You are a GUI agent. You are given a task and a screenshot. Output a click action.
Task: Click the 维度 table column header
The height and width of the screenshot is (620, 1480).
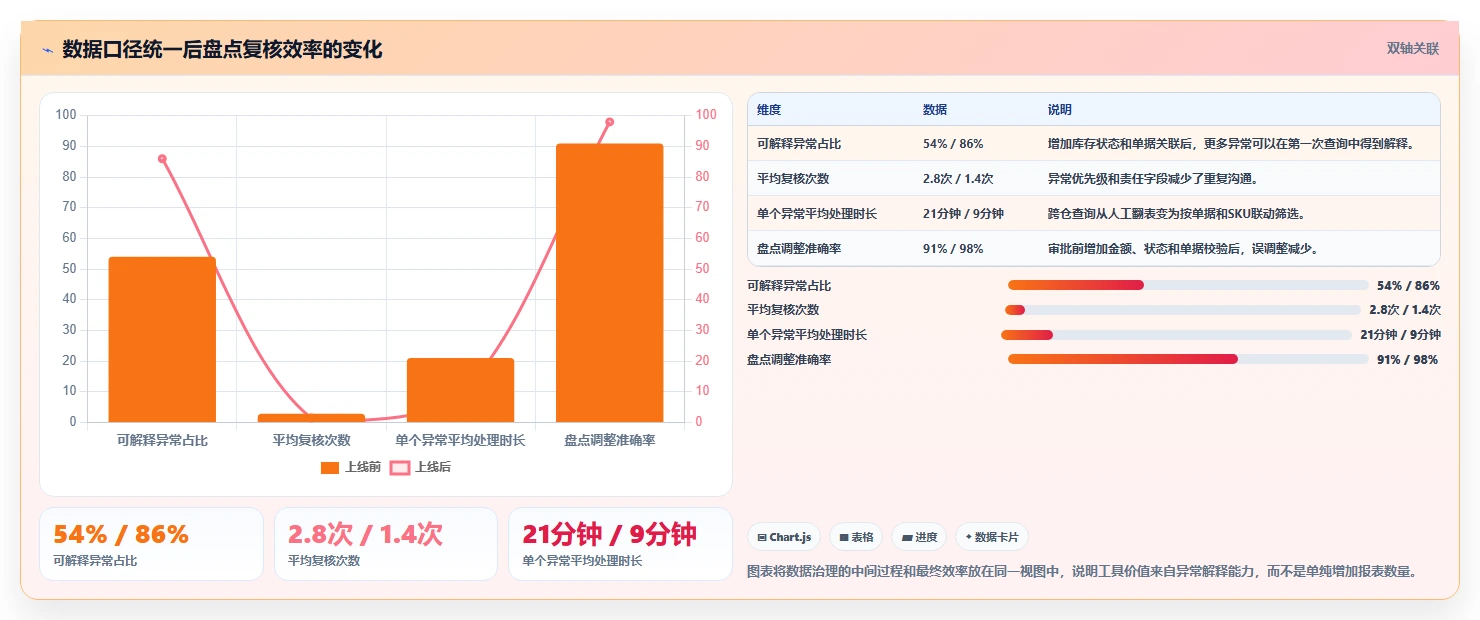(769, 109)
